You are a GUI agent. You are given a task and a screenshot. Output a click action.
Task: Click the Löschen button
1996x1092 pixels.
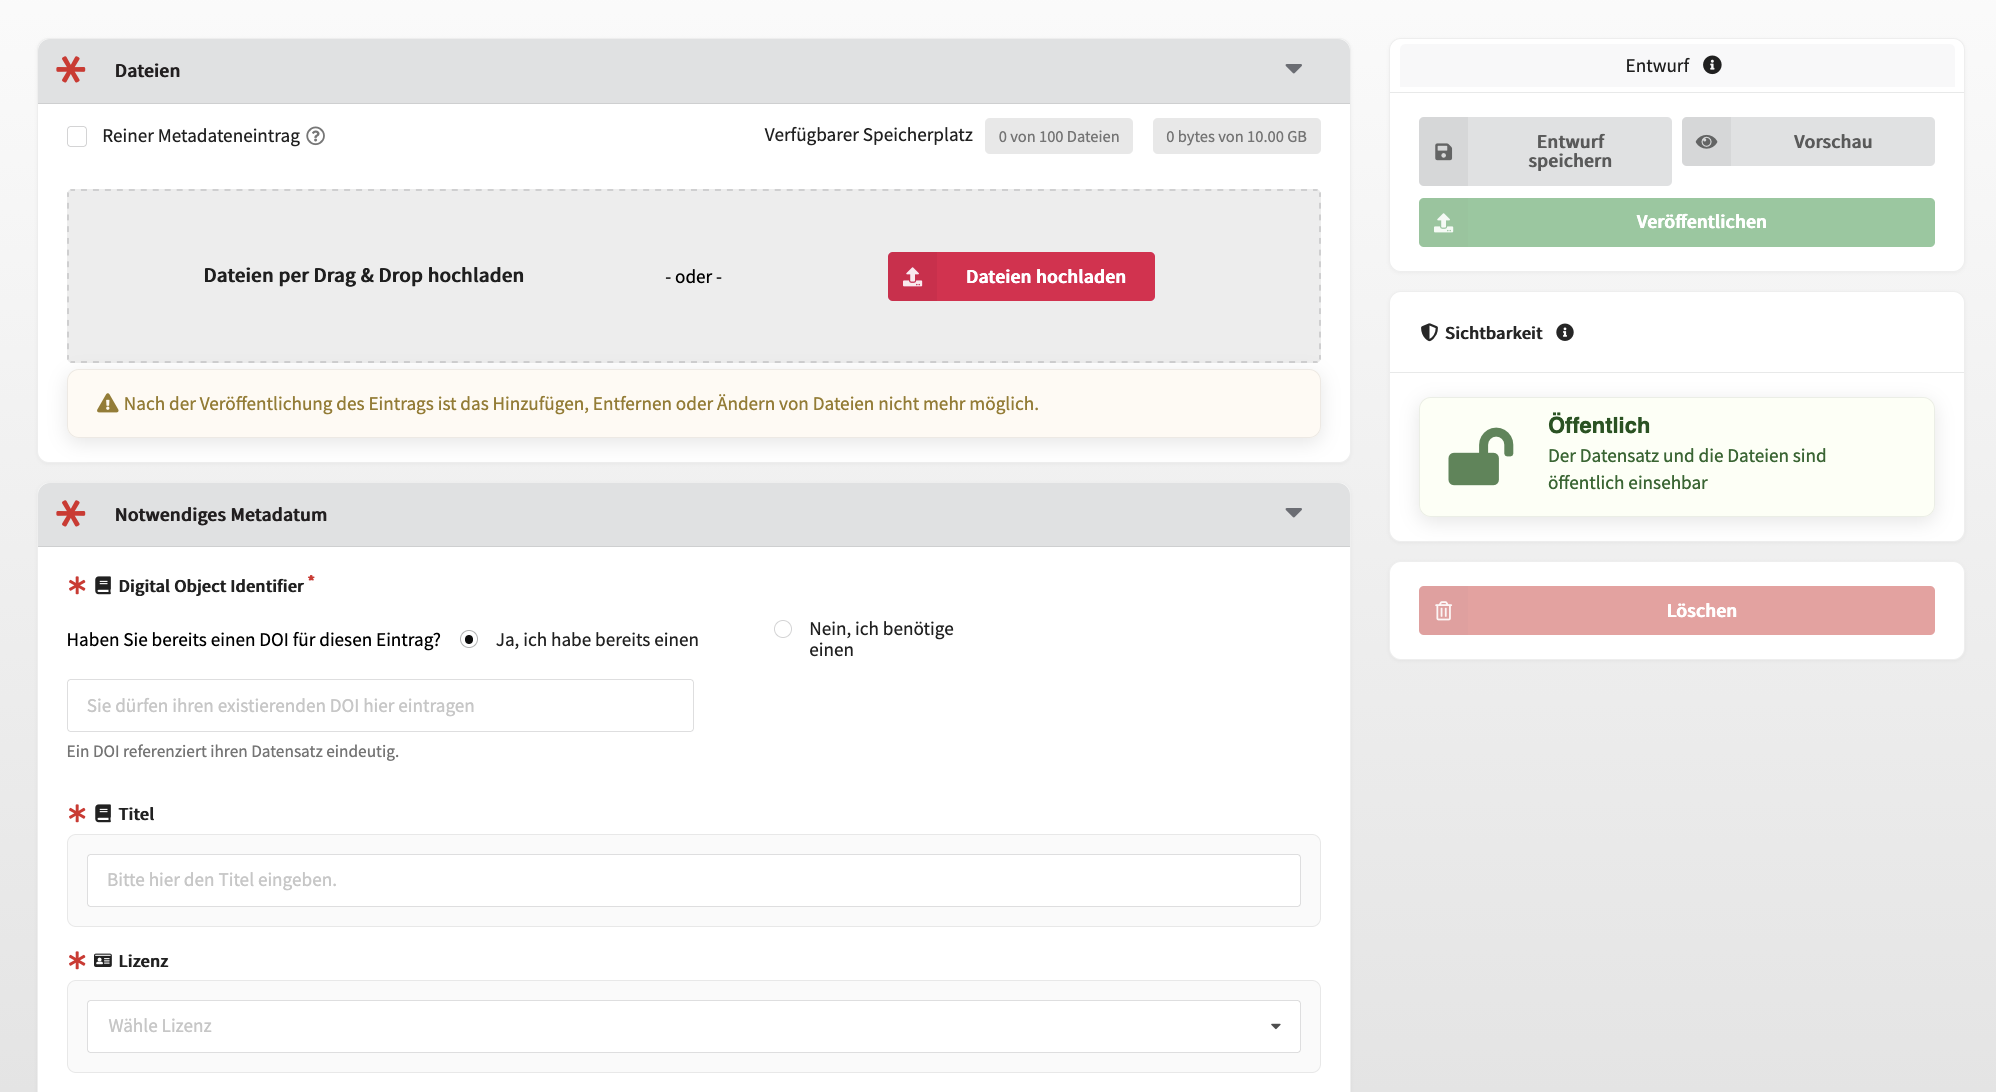click(1677, 611)
